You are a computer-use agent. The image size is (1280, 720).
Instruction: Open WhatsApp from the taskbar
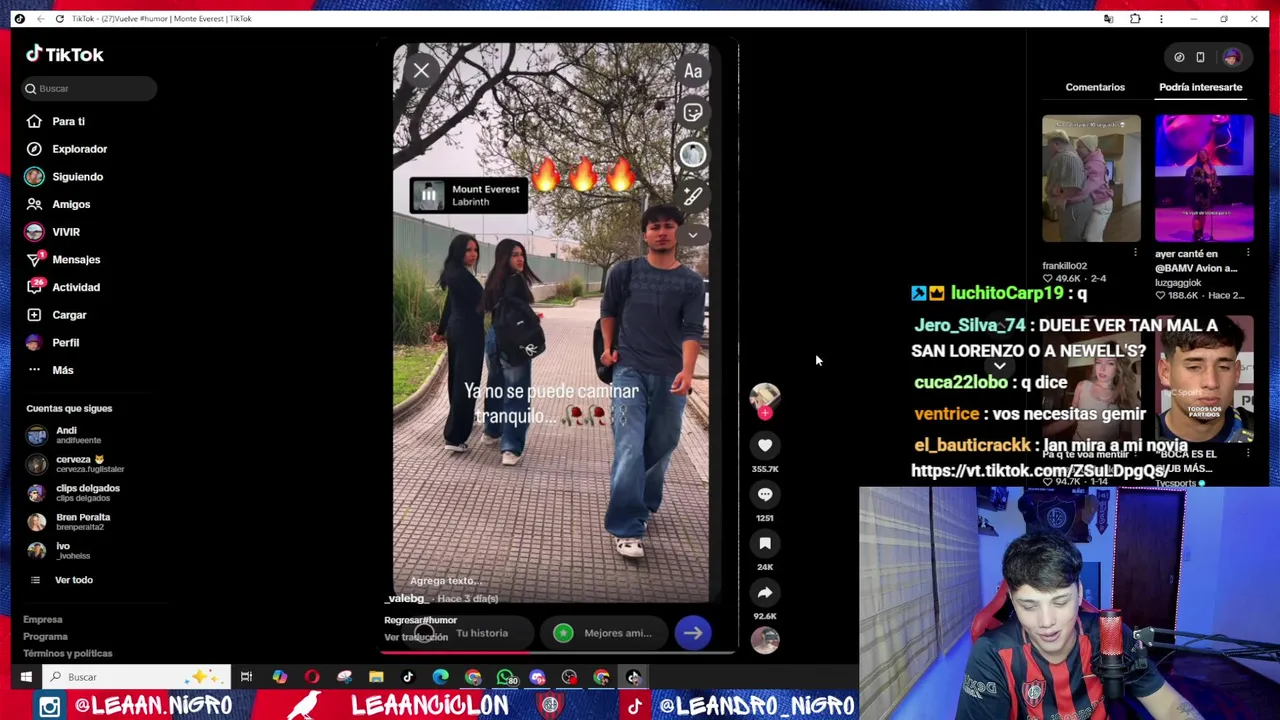tap(506, 677)
